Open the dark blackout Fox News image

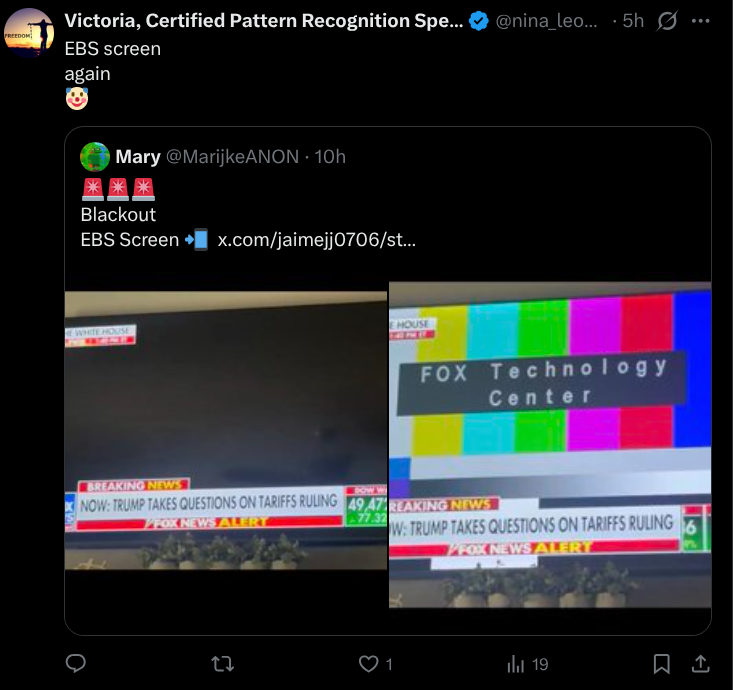(226, 430)
